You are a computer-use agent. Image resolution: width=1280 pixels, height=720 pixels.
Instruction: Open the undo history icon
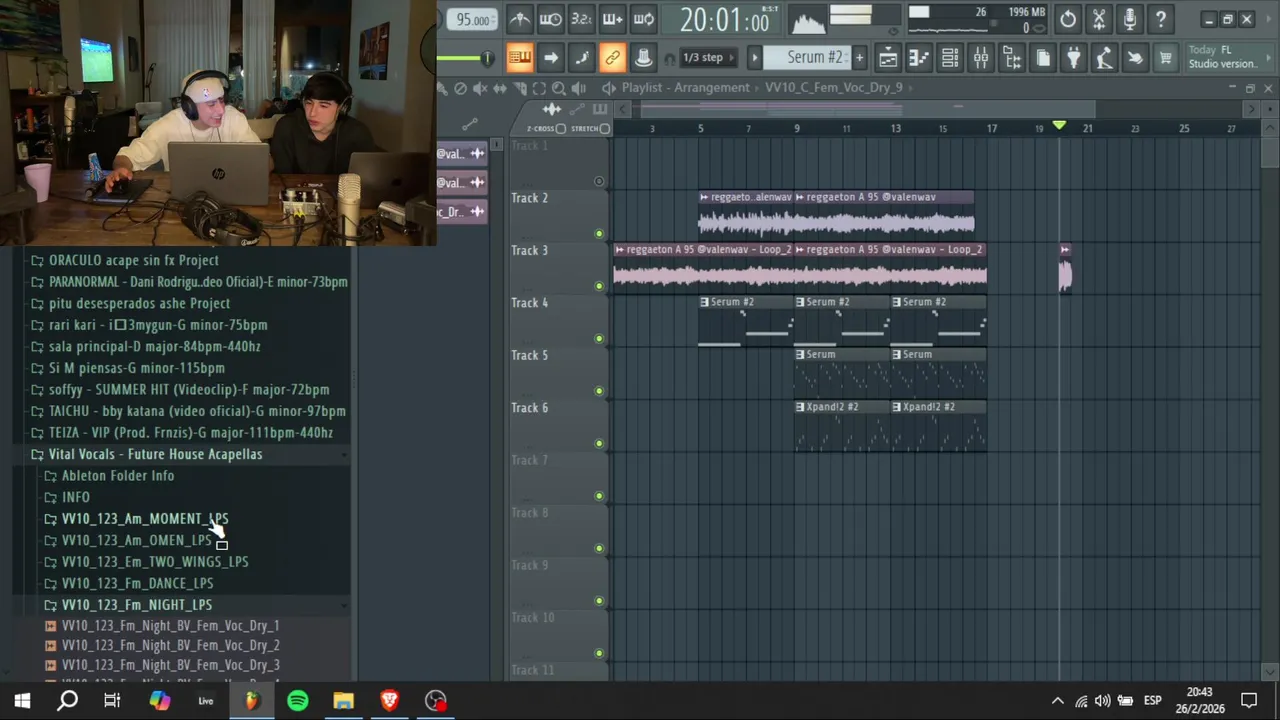[1068, 19]
